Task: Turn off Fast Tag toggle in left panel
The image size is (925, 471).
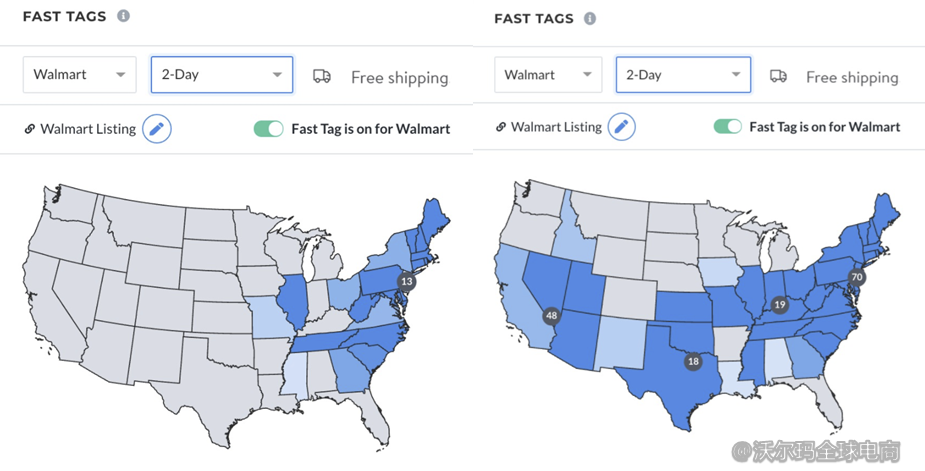Action: point(269,129)
